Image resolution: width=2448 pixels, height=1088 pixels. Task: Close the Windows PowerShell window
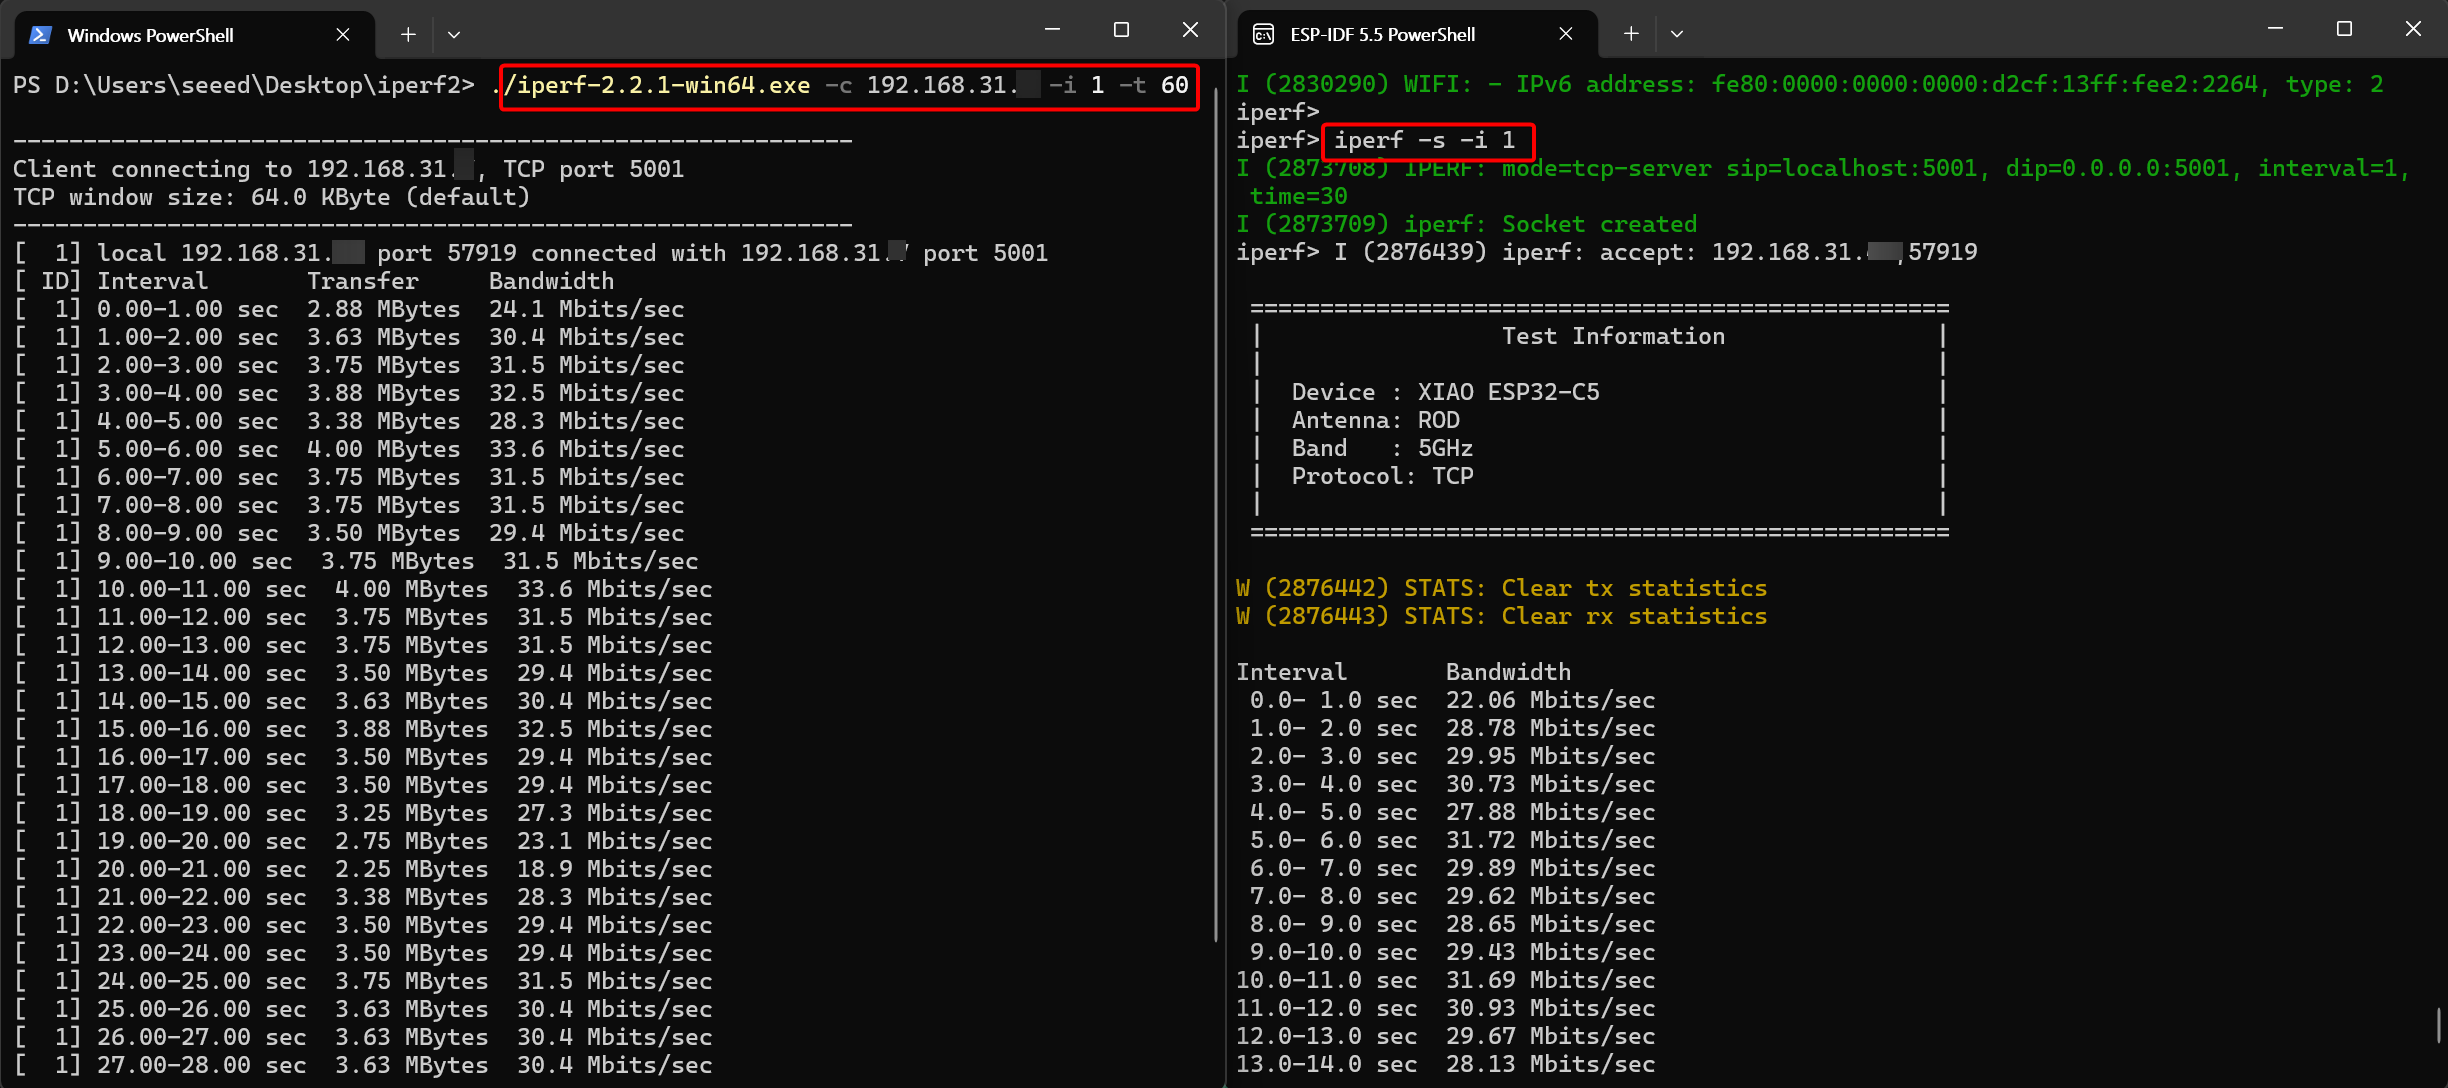pyautogui.click(x=1190, y=30)
